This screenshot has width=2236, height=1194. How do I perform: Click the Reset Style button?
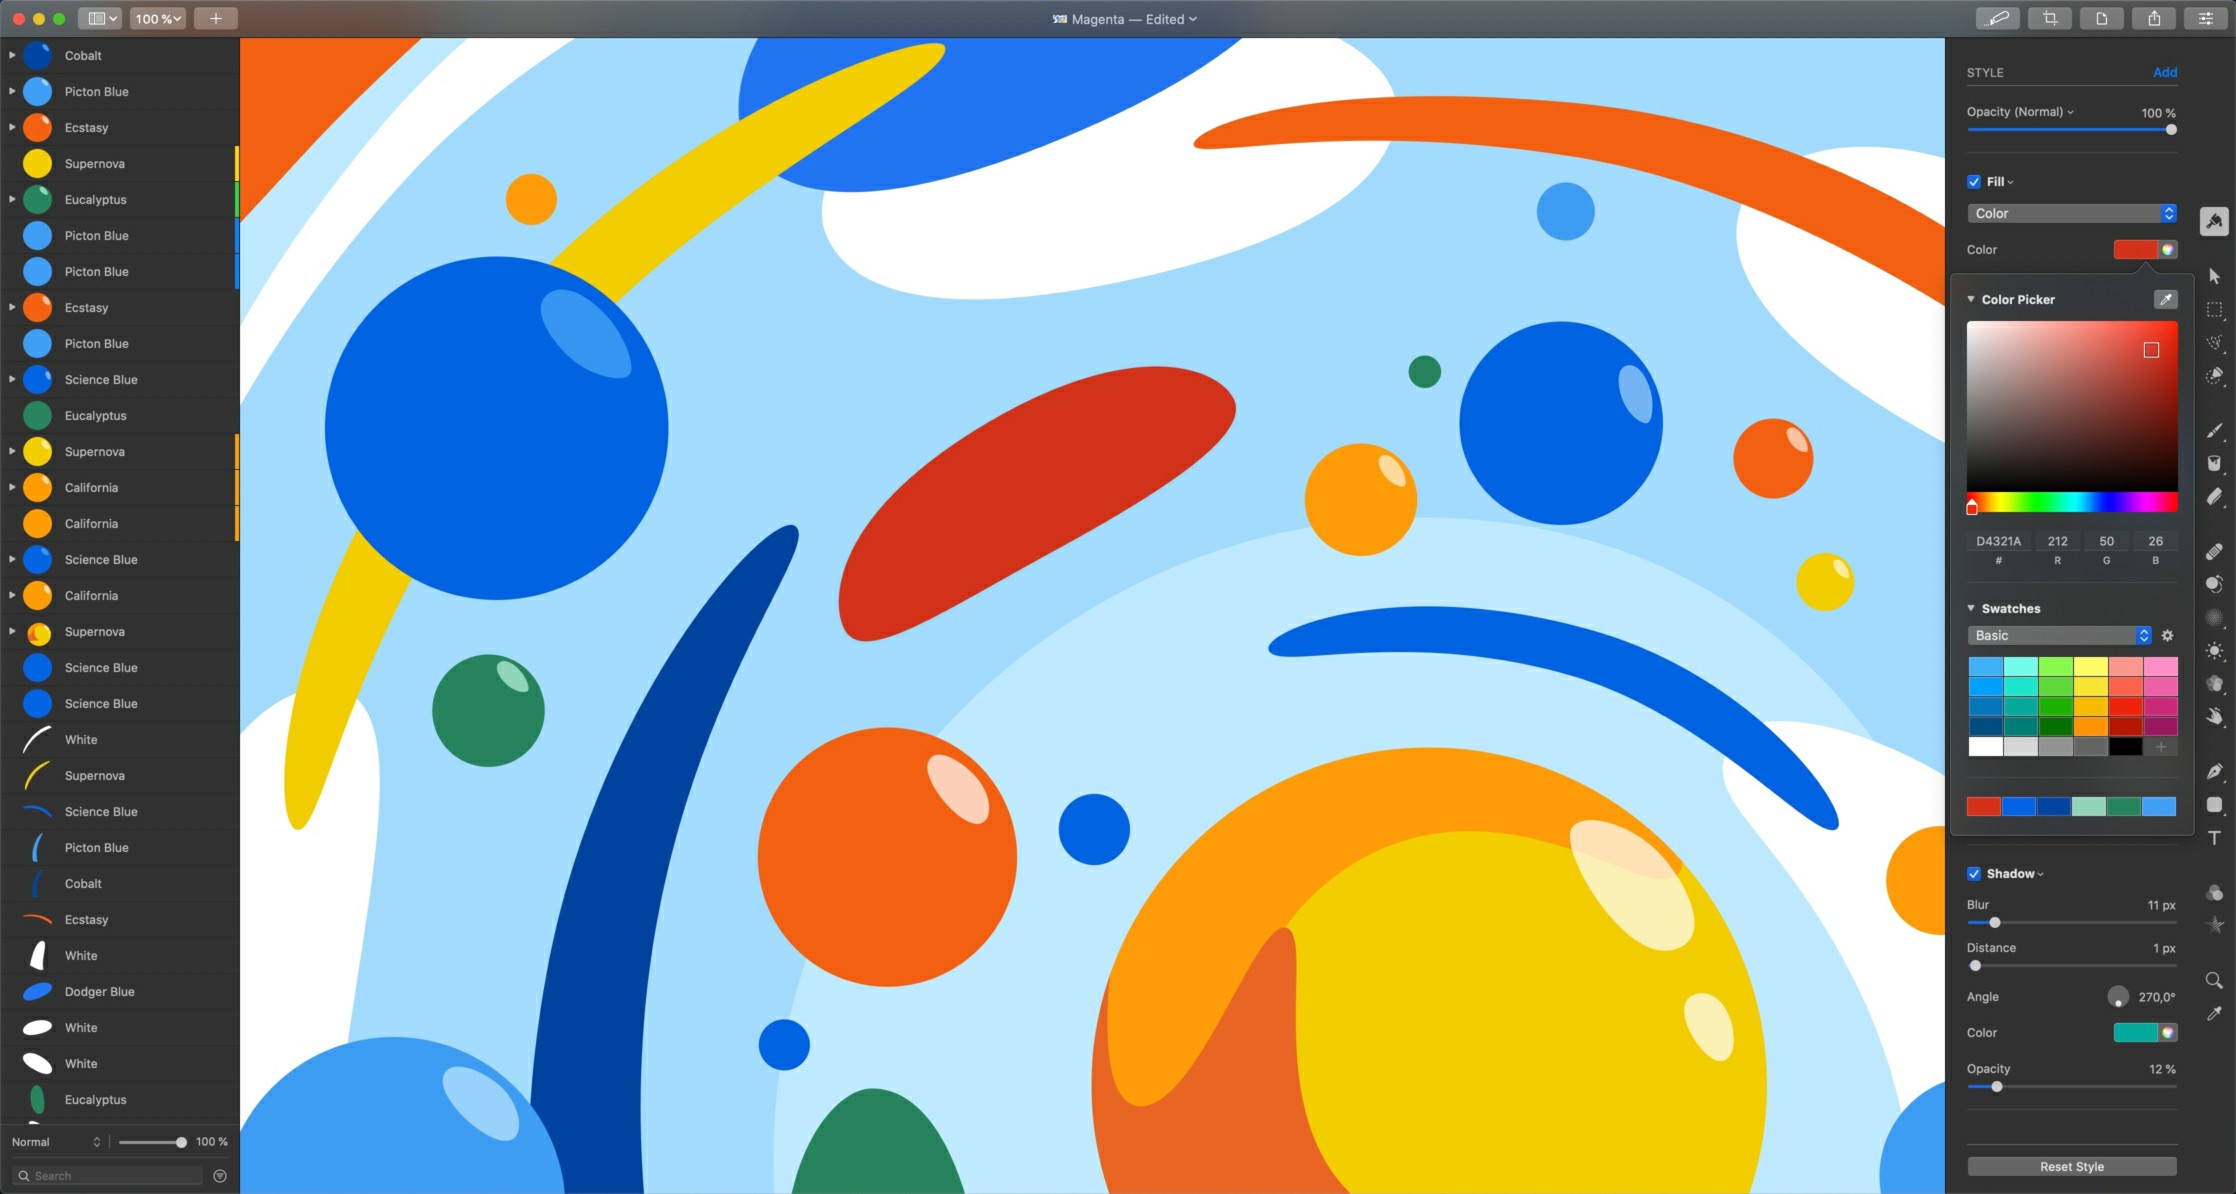[2071, 1167]
